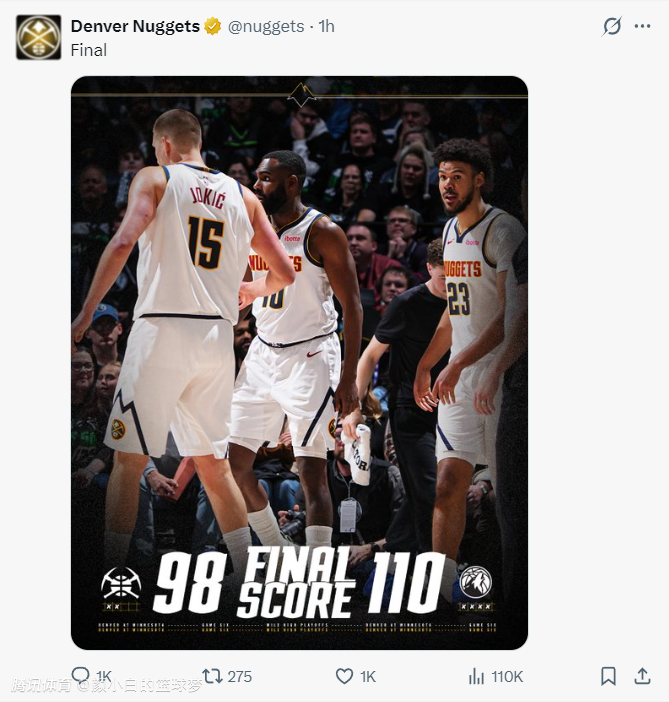
Task: Open the @nuggets handle link
Action: 266,26
